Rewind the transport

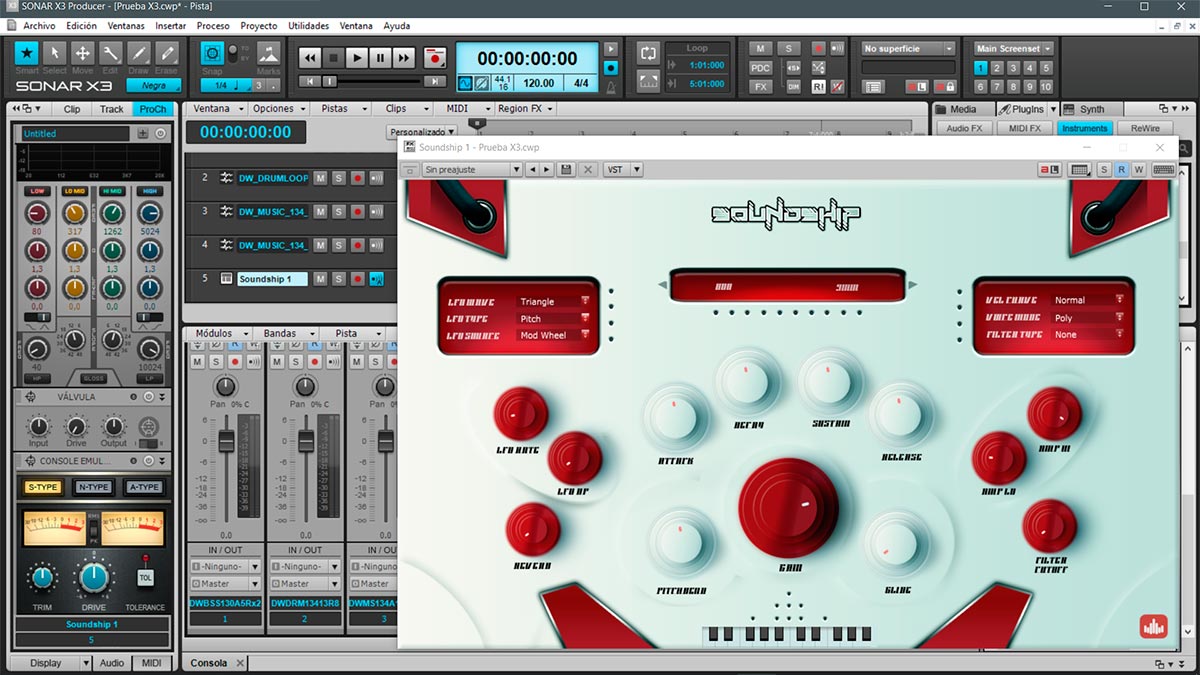[310, 58]
